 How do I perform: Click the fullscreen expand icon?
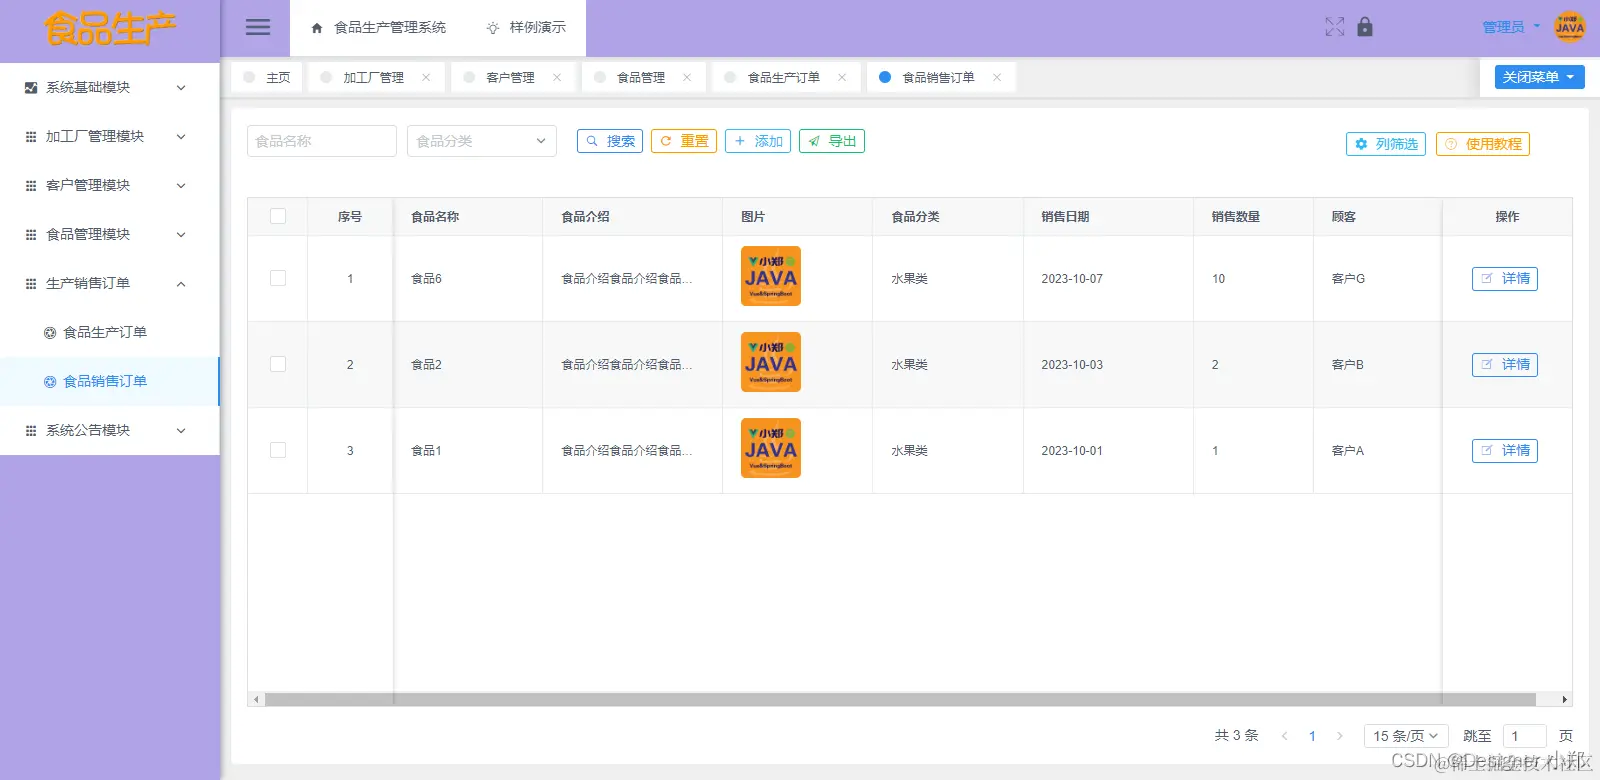pyautogui.click(x=1335, y=27)
